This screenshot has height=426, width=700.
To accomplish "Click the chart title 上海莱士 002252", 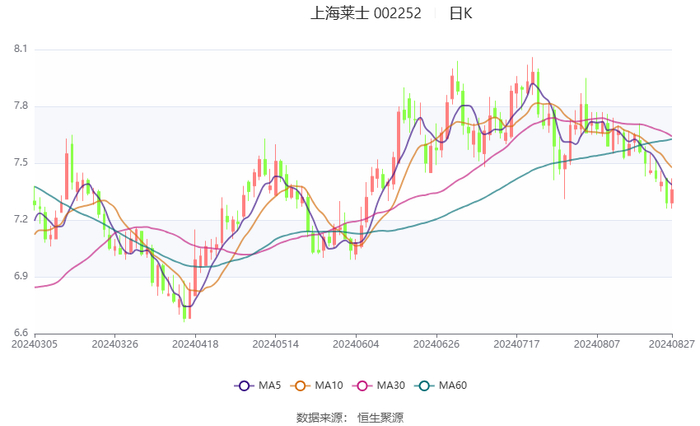I will [x=366, y=13].
